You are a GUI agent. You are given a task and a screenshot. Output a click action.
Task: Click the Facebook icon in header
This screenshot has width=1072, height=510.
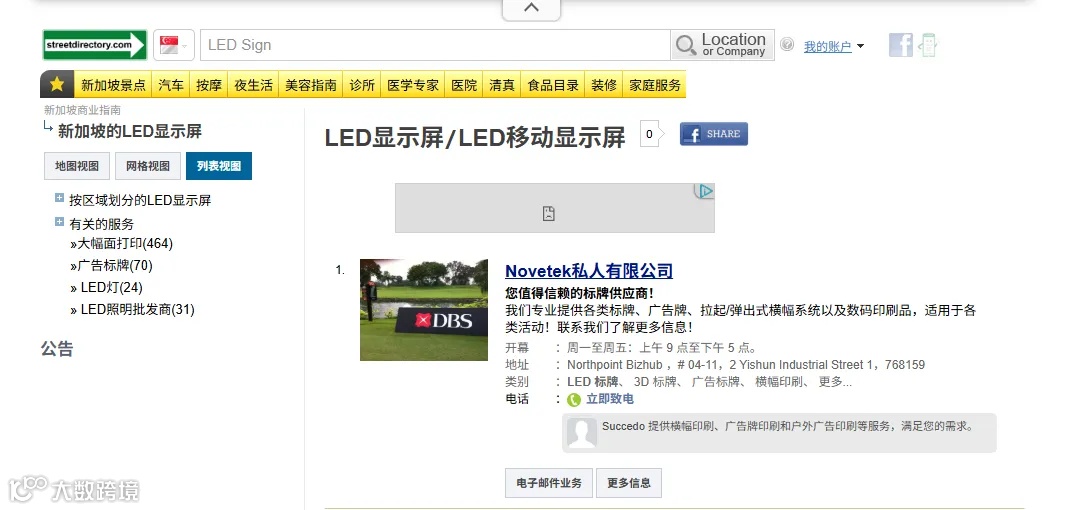(x=900, y=45)
